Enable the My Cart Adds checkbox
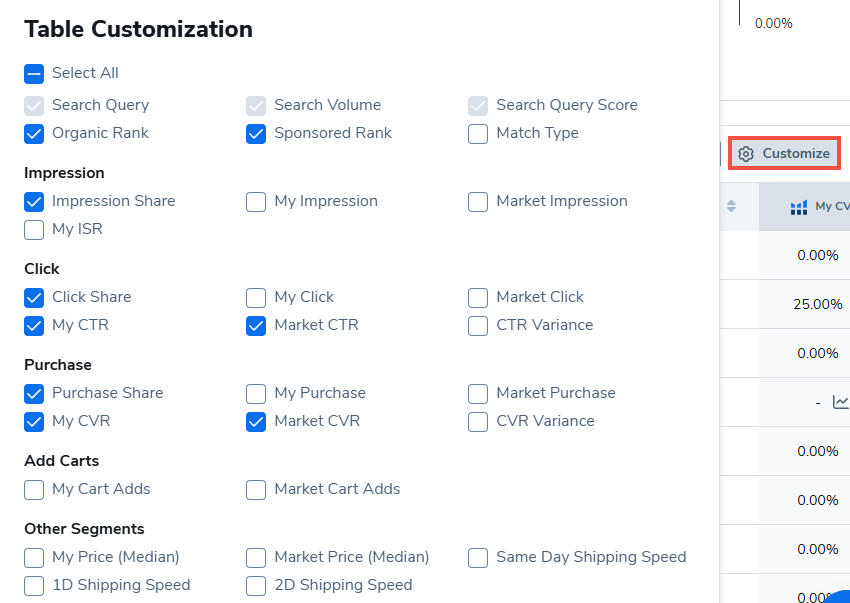The image size is (850, 603). 32,489
